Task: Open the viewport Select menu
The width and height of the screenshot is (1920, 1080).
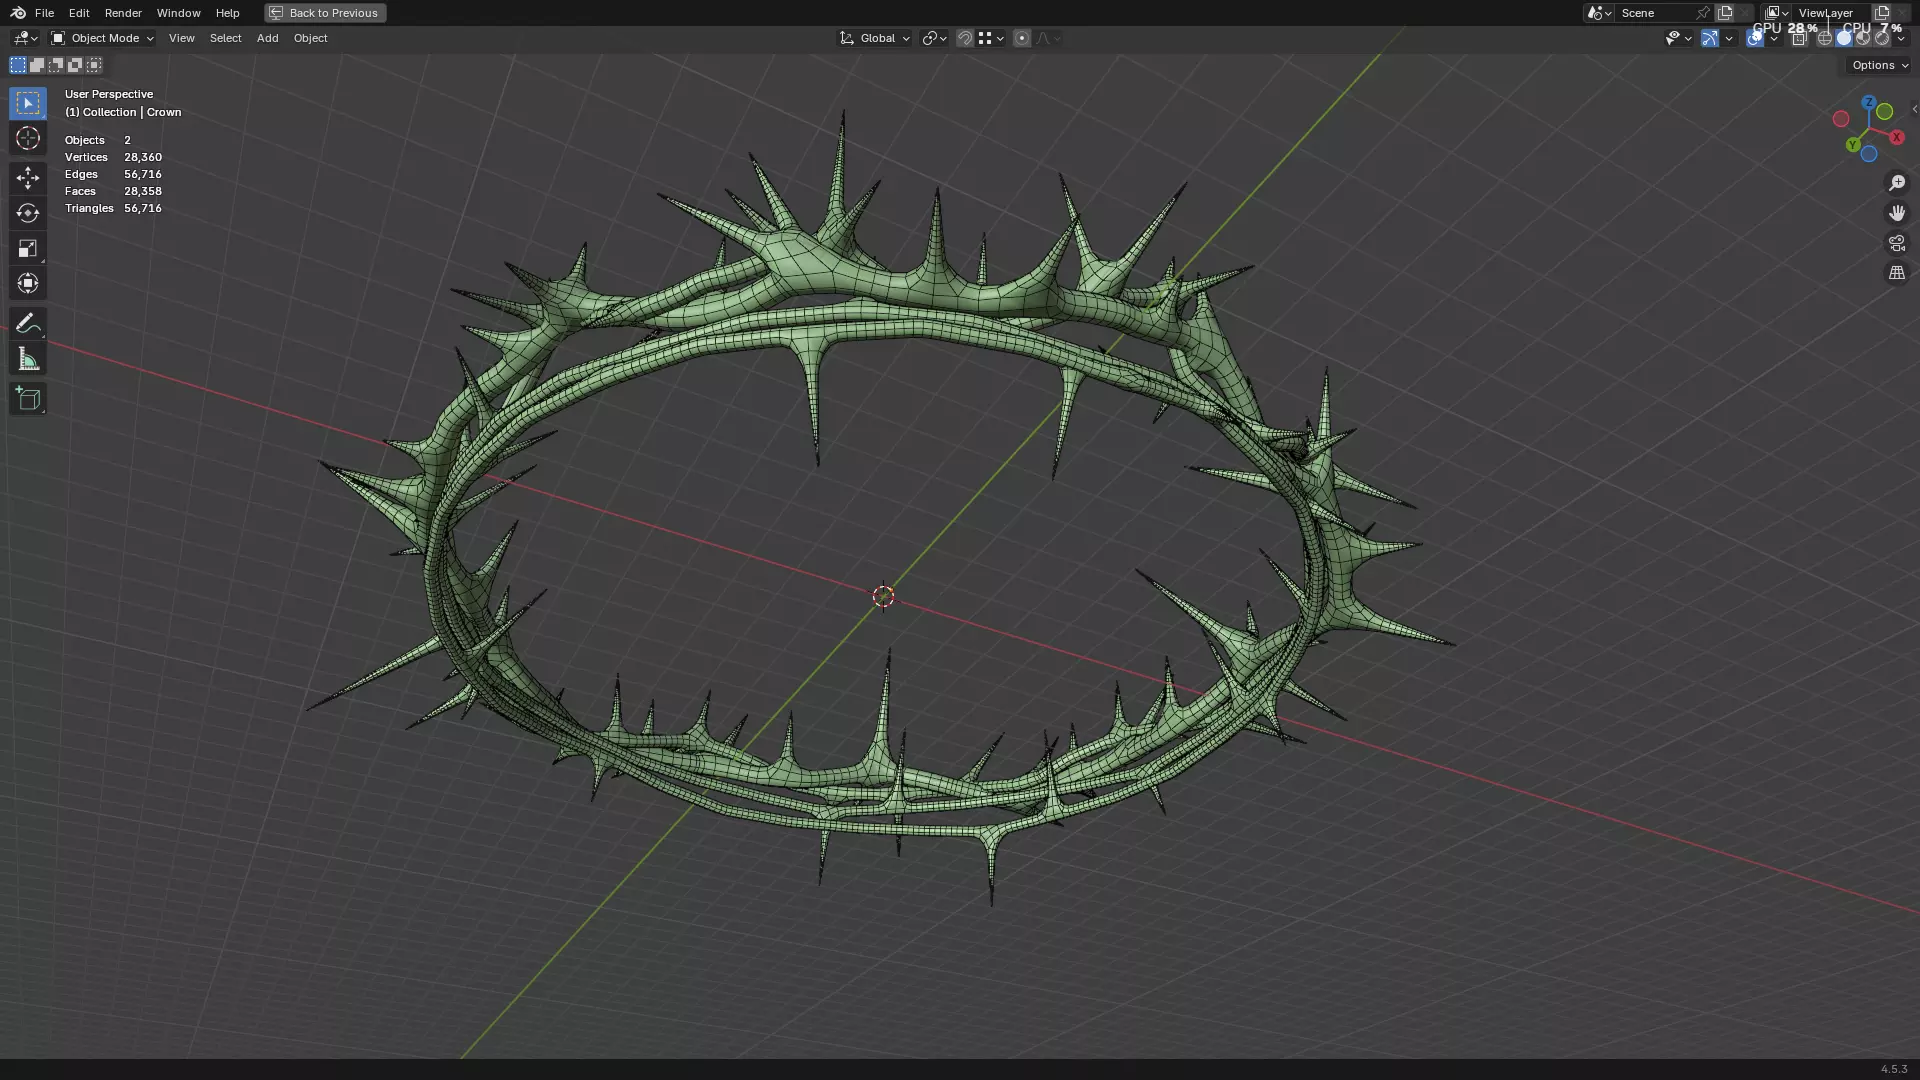Action: click(x=225, y=38)
